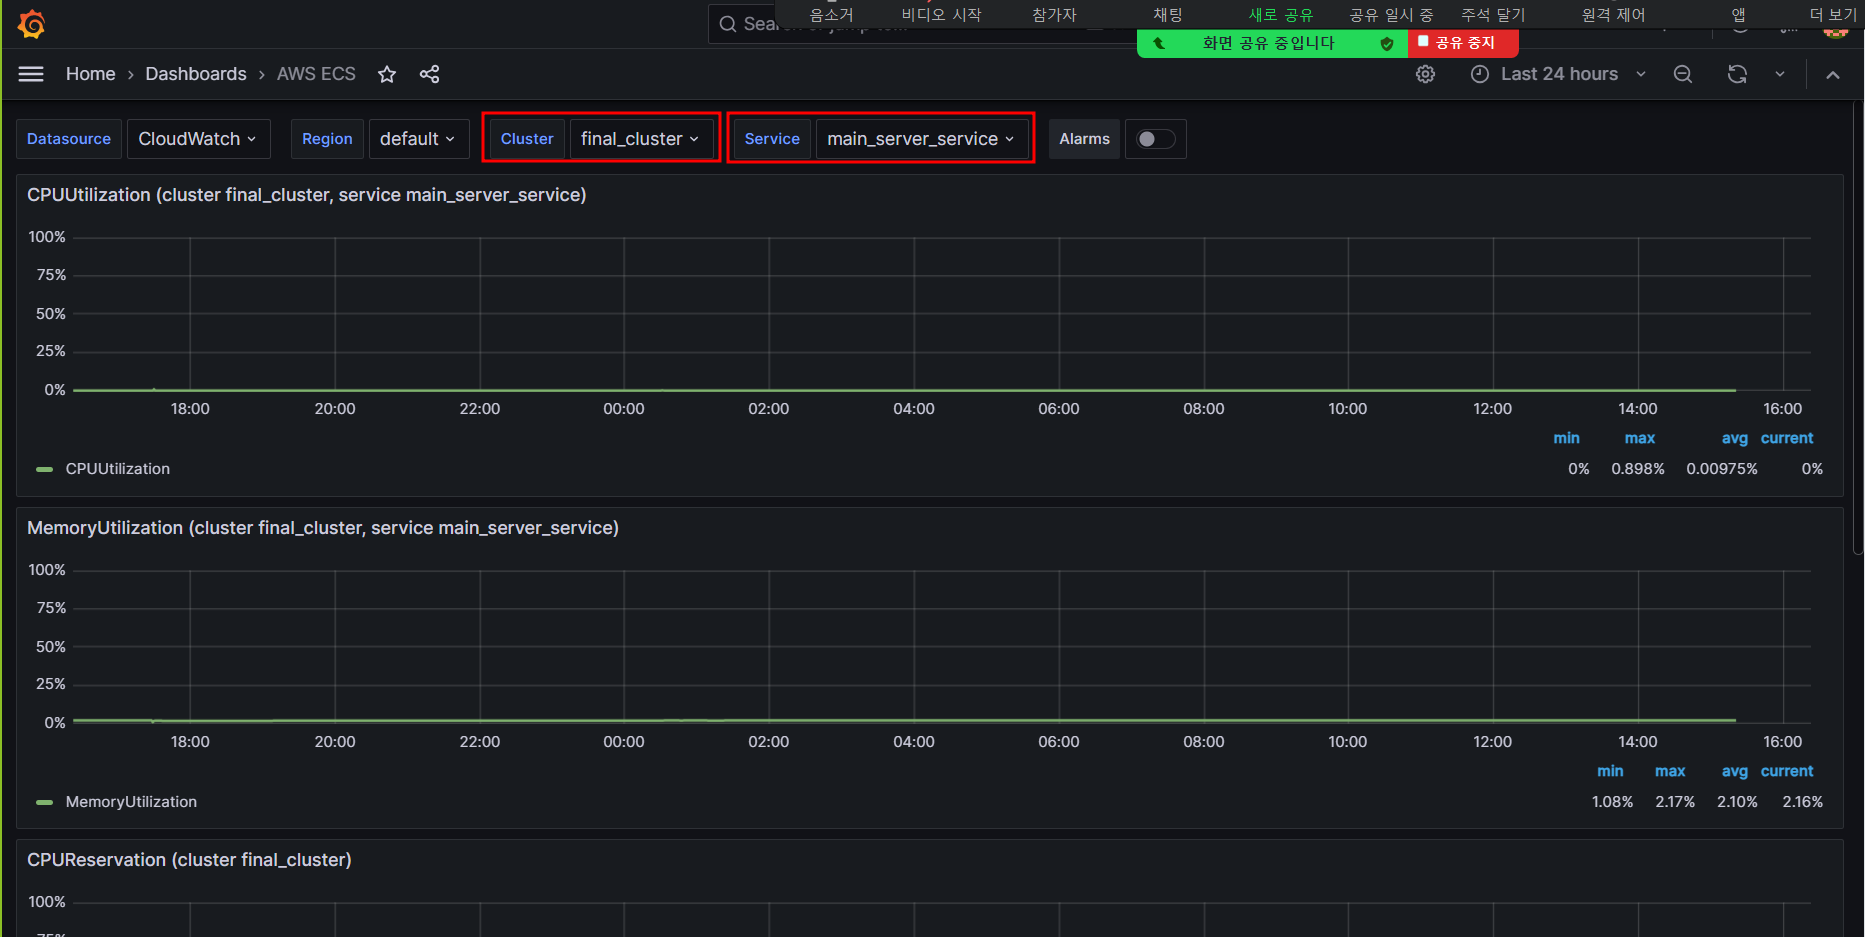Collapse the top navigation with chevron

1833,74
